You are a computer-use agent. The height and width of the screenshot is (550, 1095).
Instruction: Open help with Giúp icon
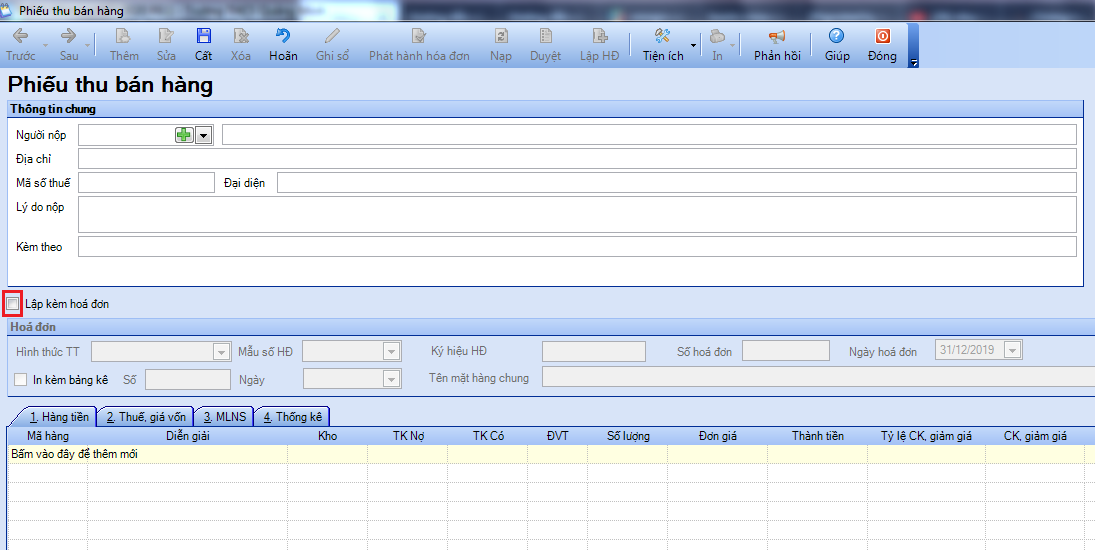click(837, 44)
